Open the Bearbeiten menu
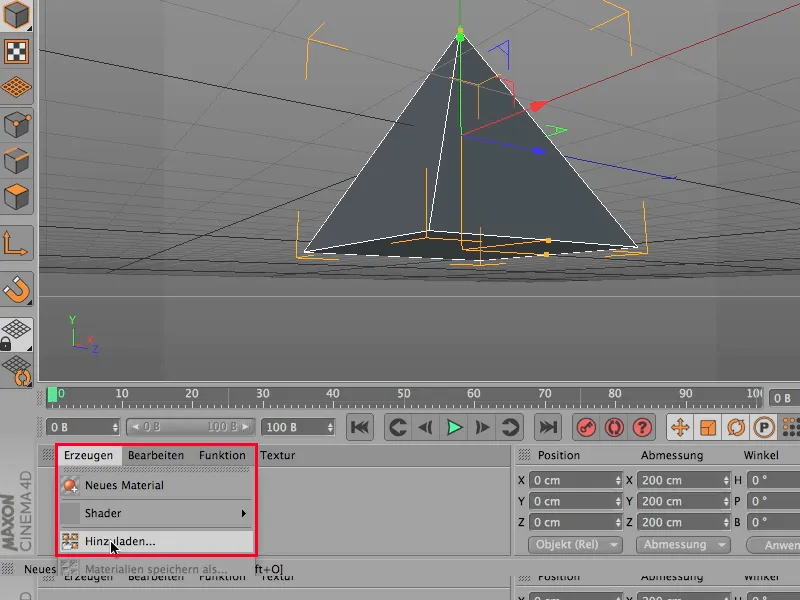Viewport: 800px width, 600px height. pos(156,455)
